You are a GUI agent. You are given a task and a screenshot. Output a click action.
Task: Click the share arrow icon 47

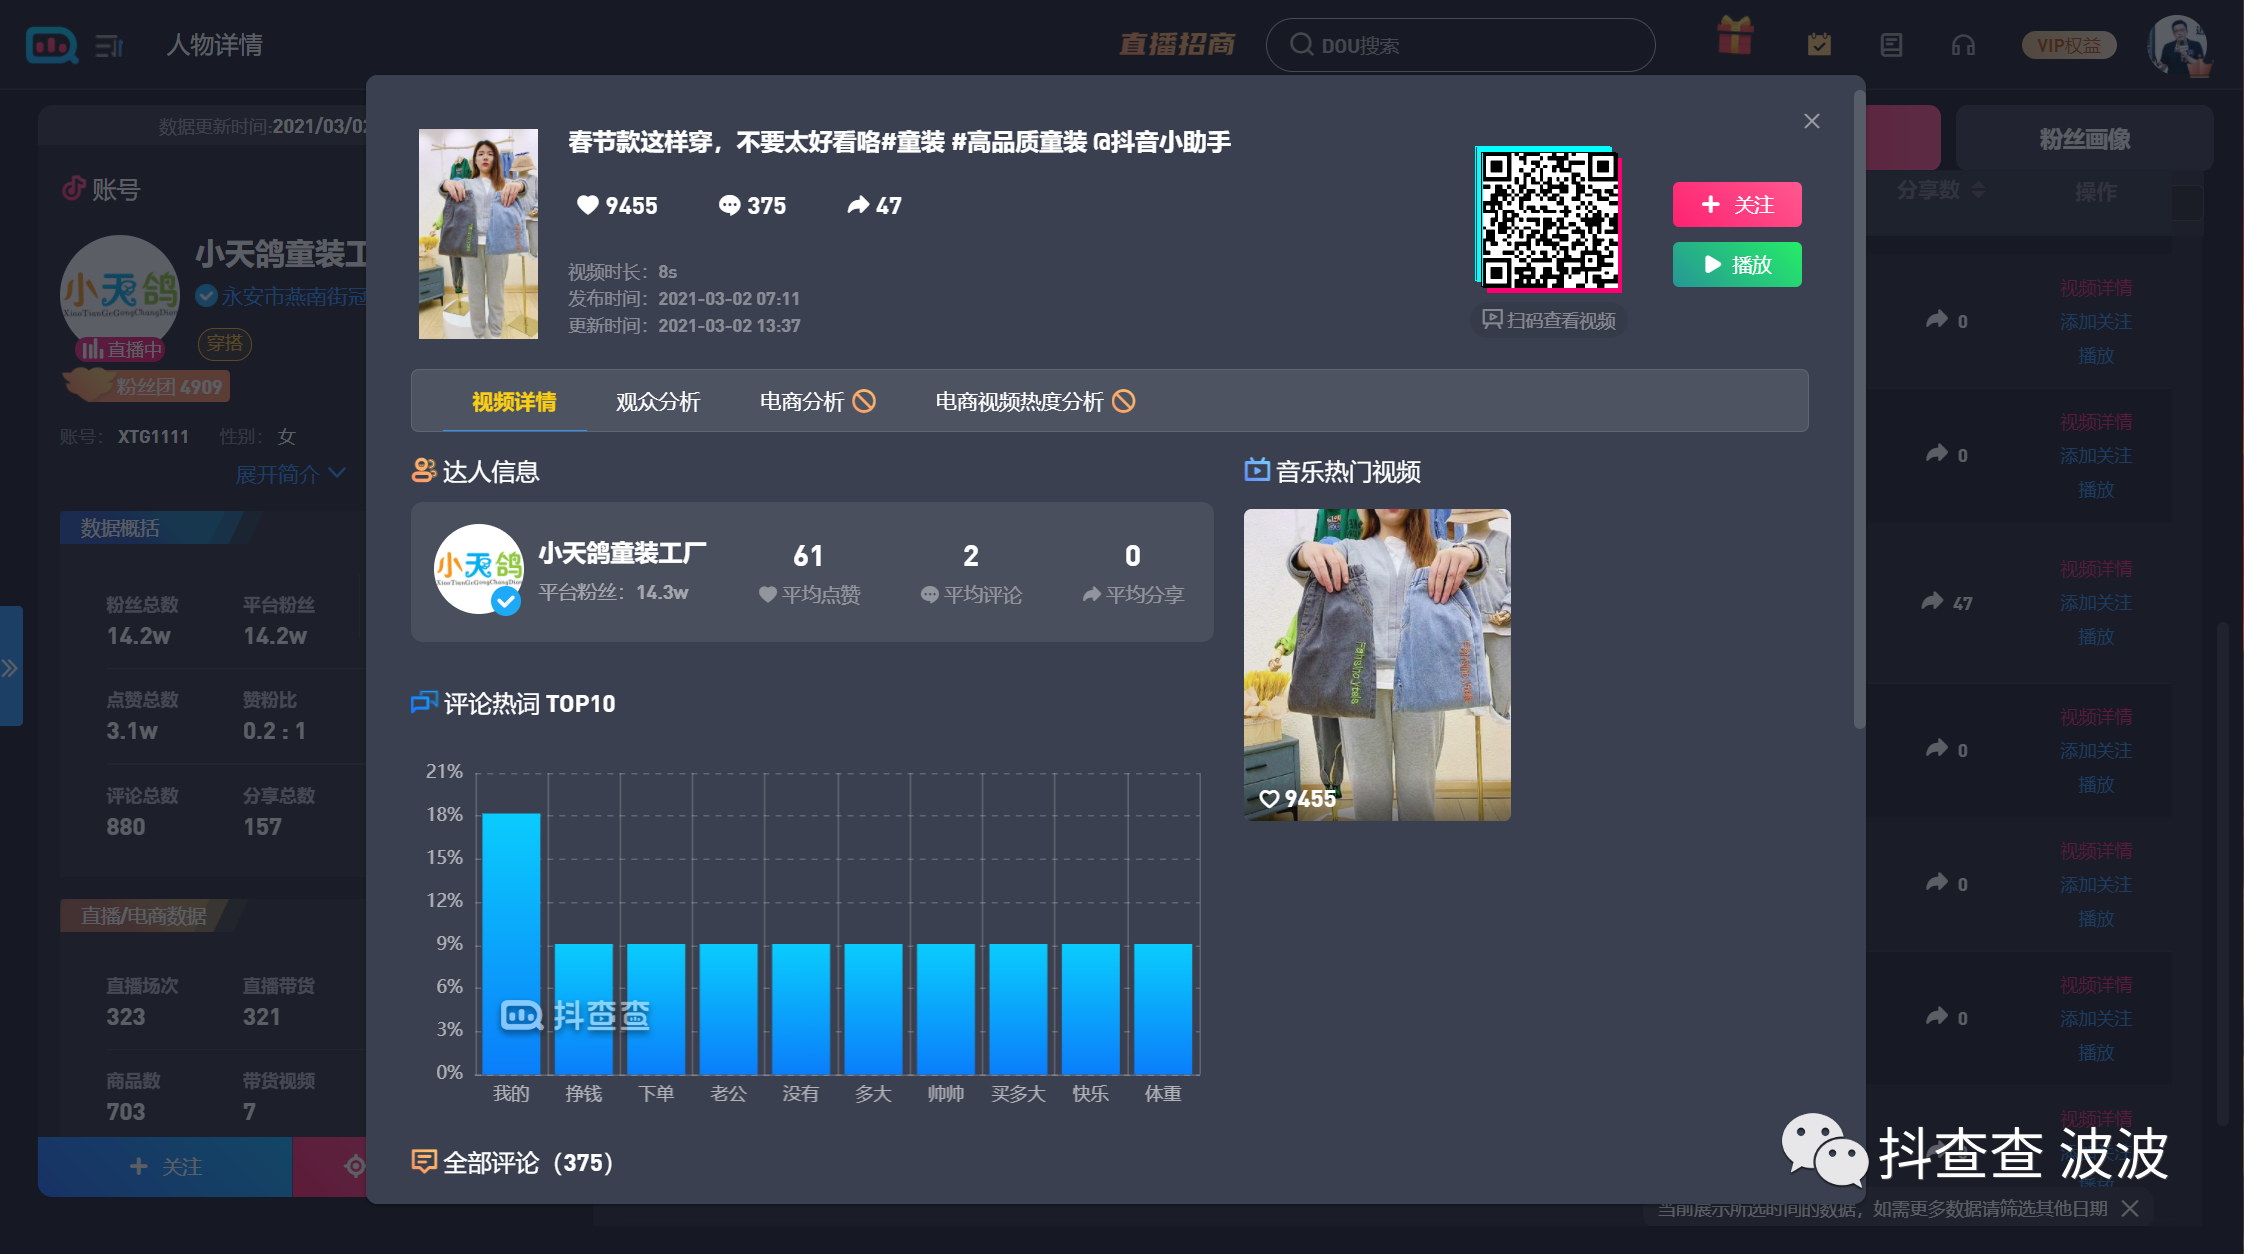pyautogui.click(x=858, y=205)
